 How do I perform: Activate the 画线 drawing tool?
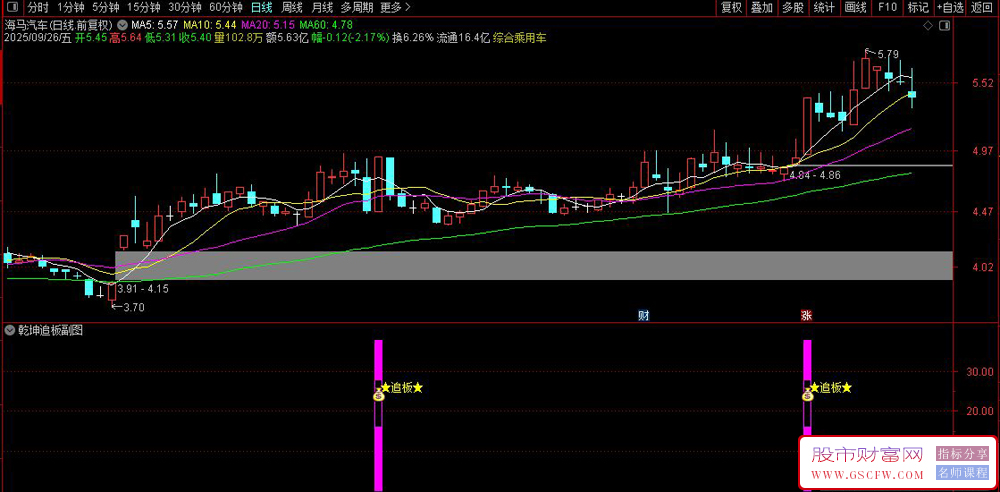855,8
